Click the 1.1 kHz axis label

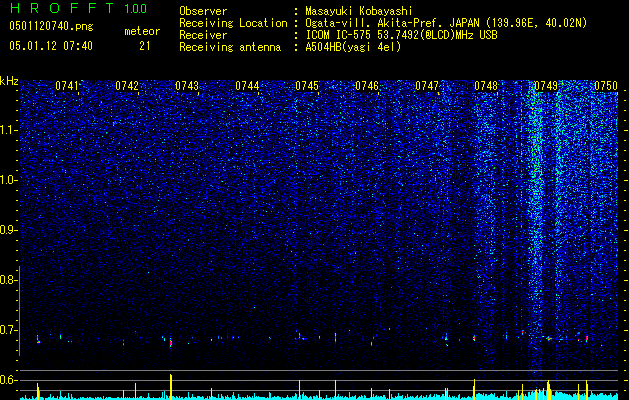(9, 130)
